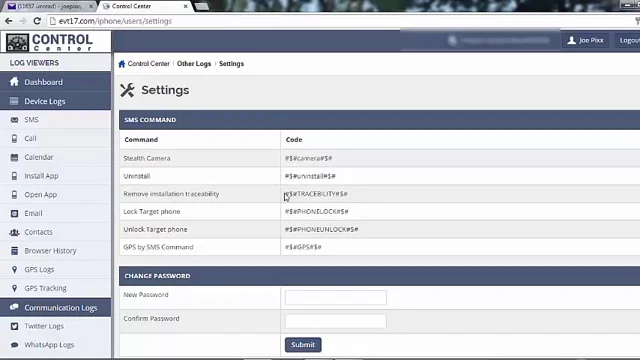Open Device Logs section
This screenshot has width=640, height=360.
point(56,101)
